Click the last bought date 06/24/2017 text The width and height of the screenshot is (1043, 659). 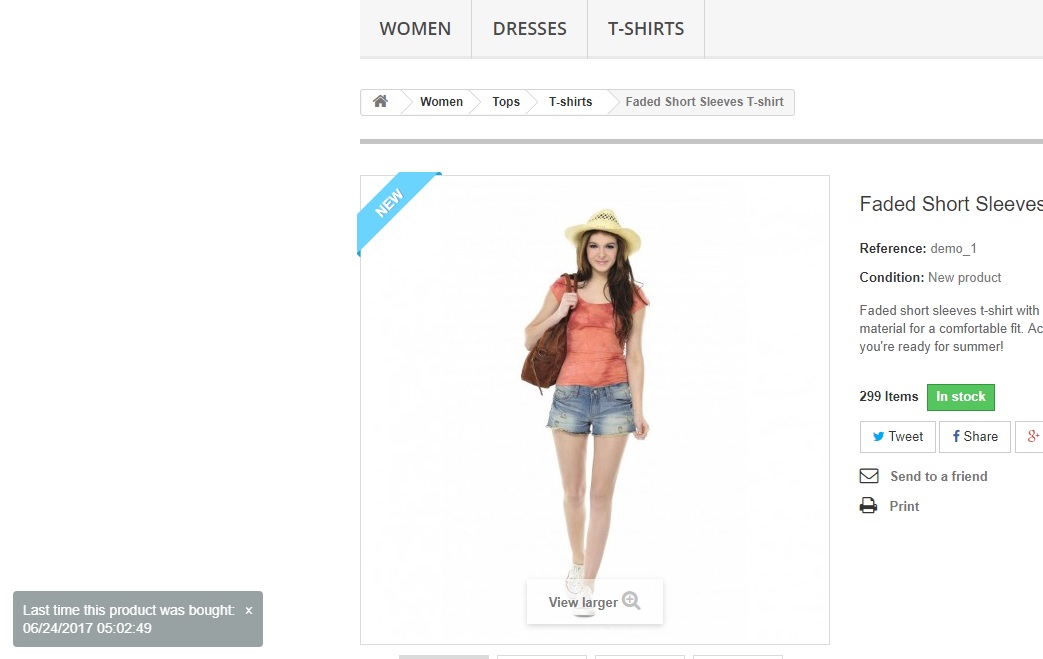pyautogui.click(x=87, y=628)
